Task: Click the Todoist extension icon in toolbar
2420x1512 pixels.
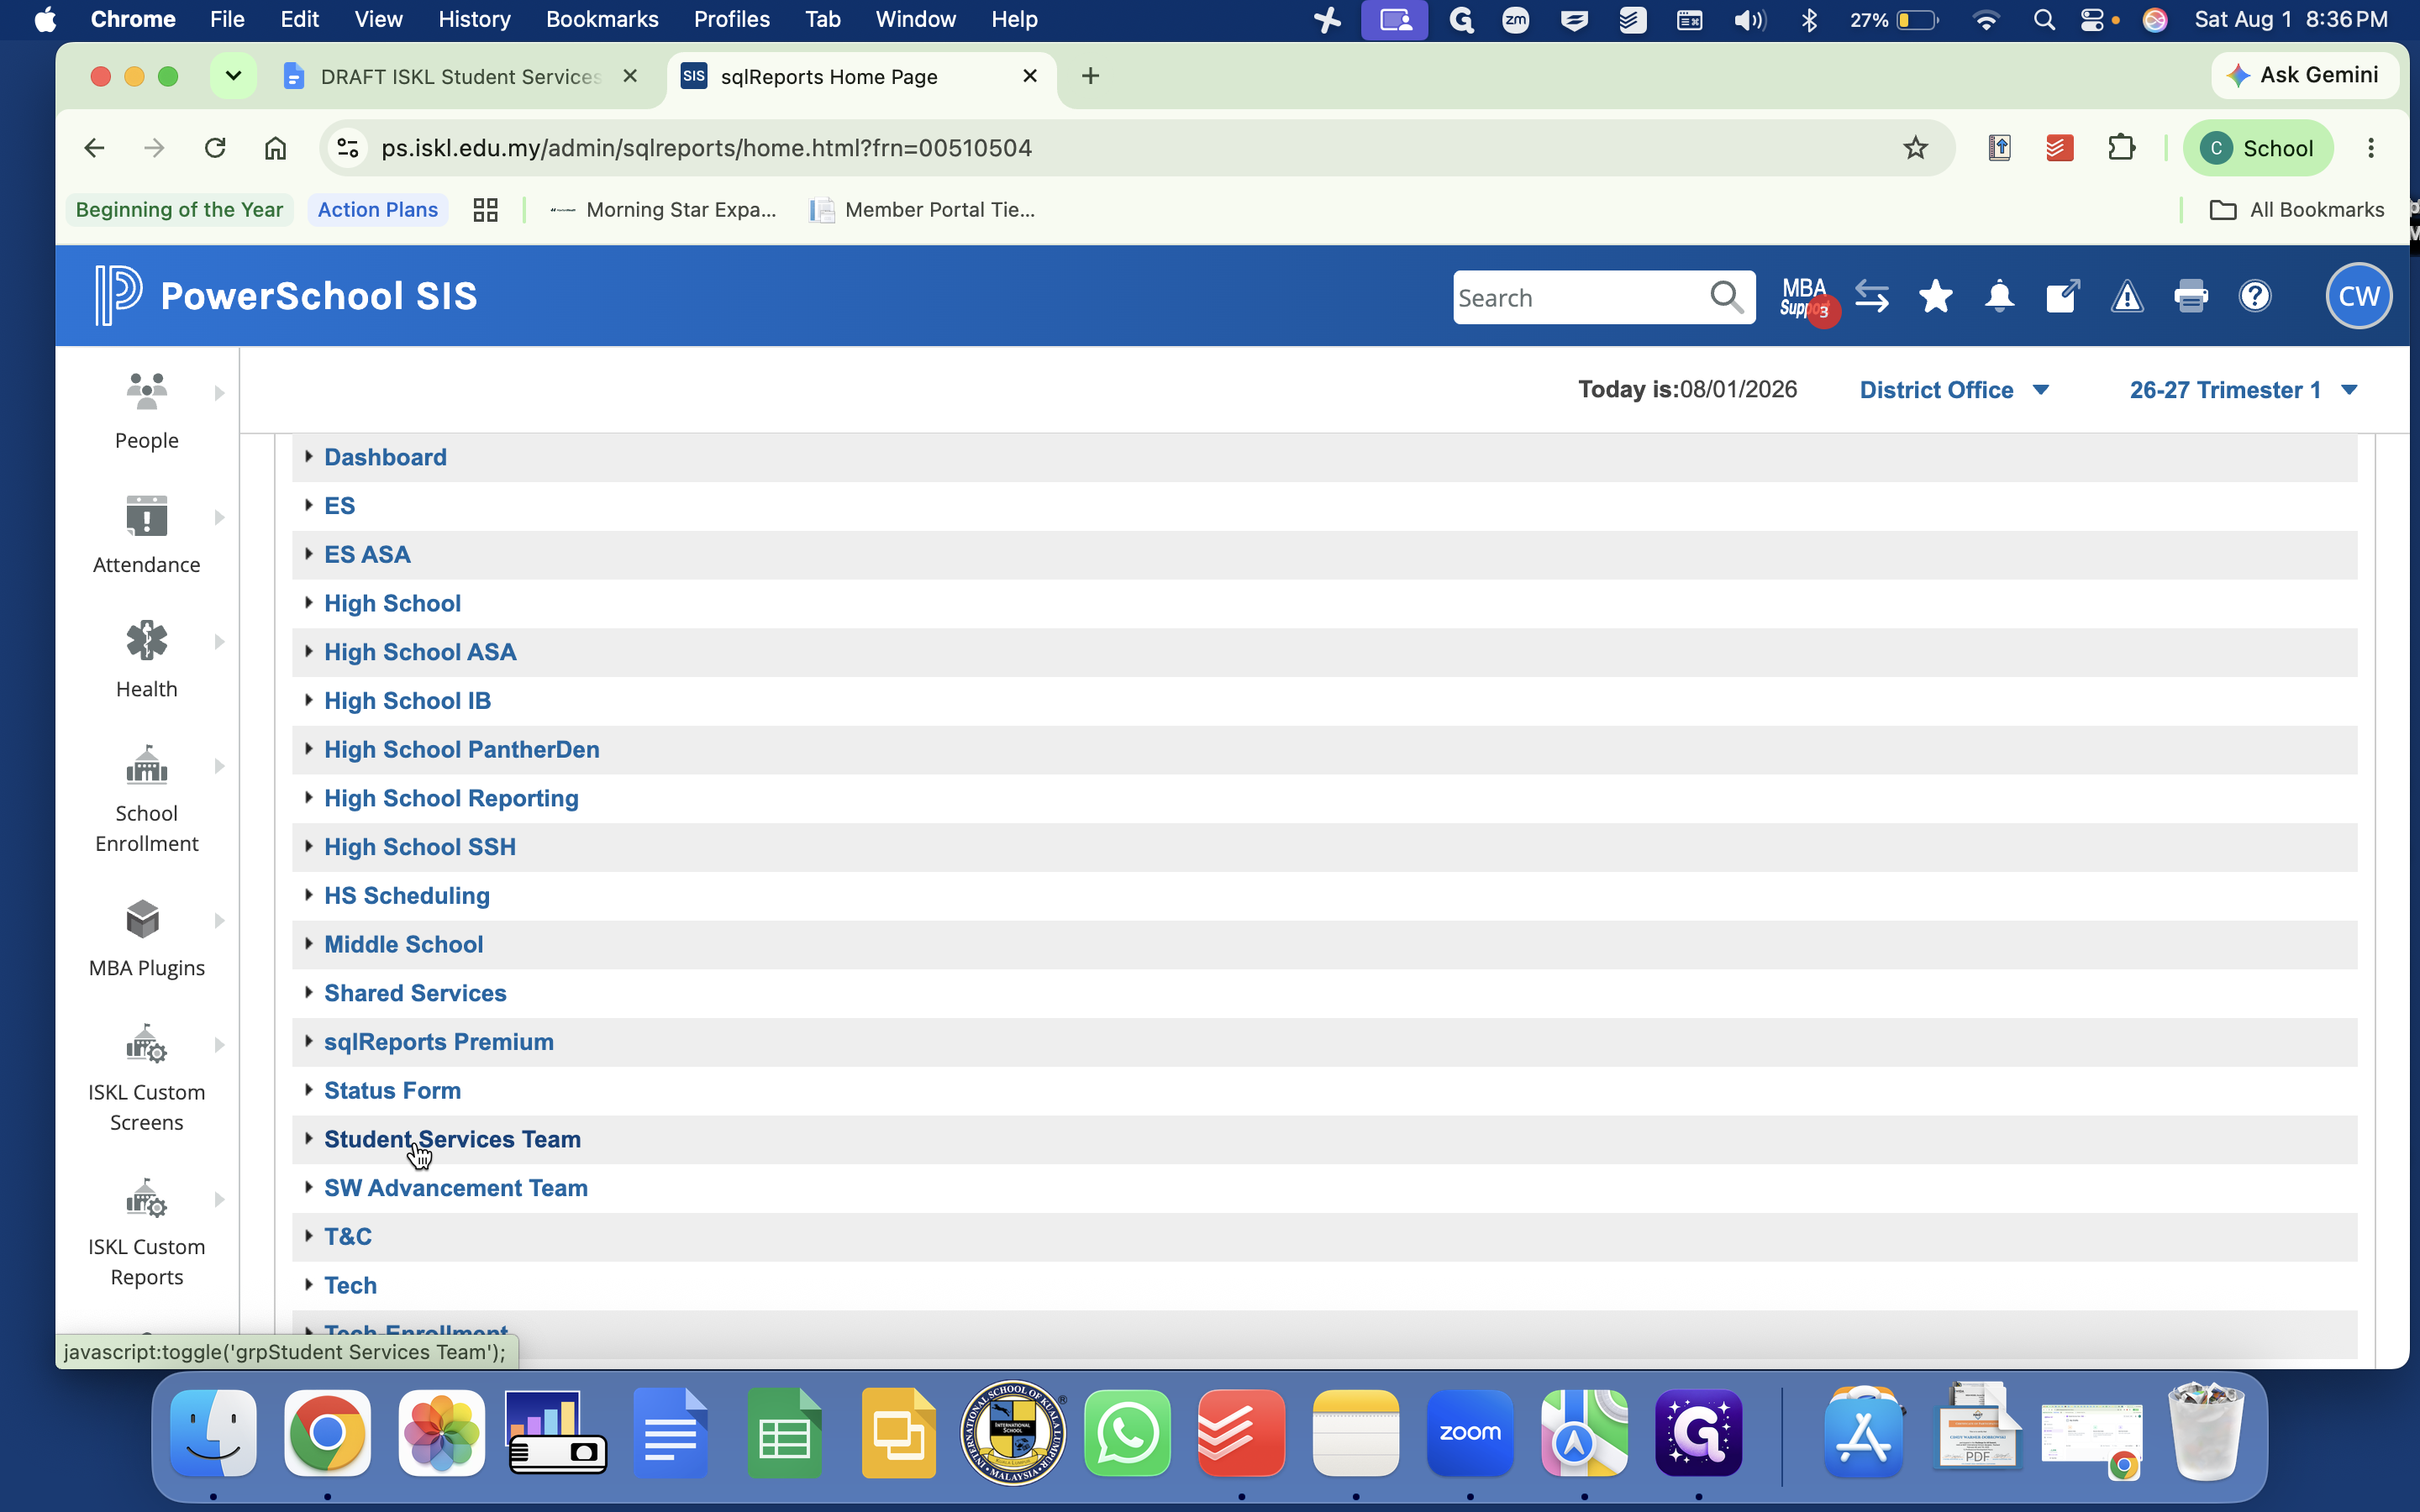Action: click(2060, 148)
